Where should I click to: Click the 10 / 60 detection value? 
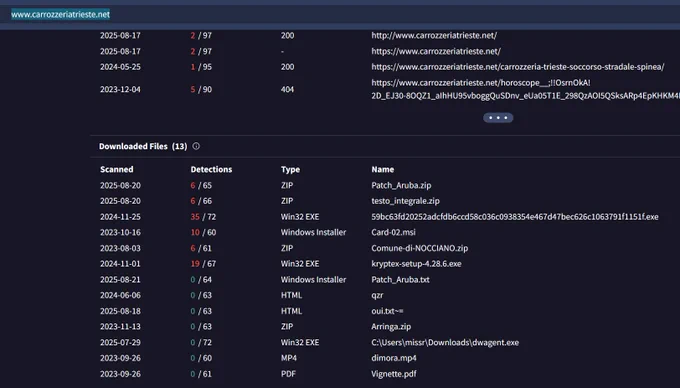pyautogui.click(x=203, y=232)
